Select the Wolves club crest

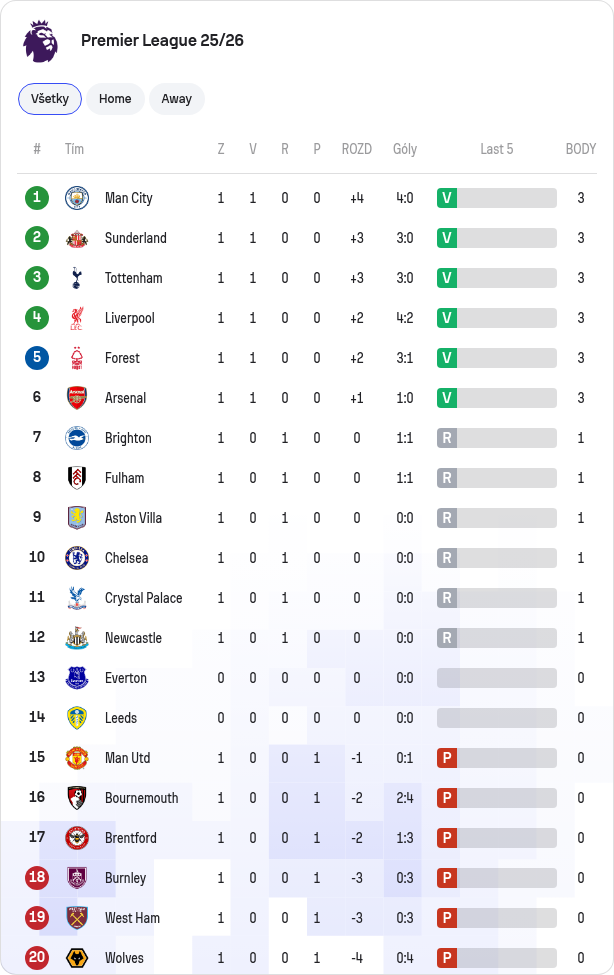[x=77, y=958]
